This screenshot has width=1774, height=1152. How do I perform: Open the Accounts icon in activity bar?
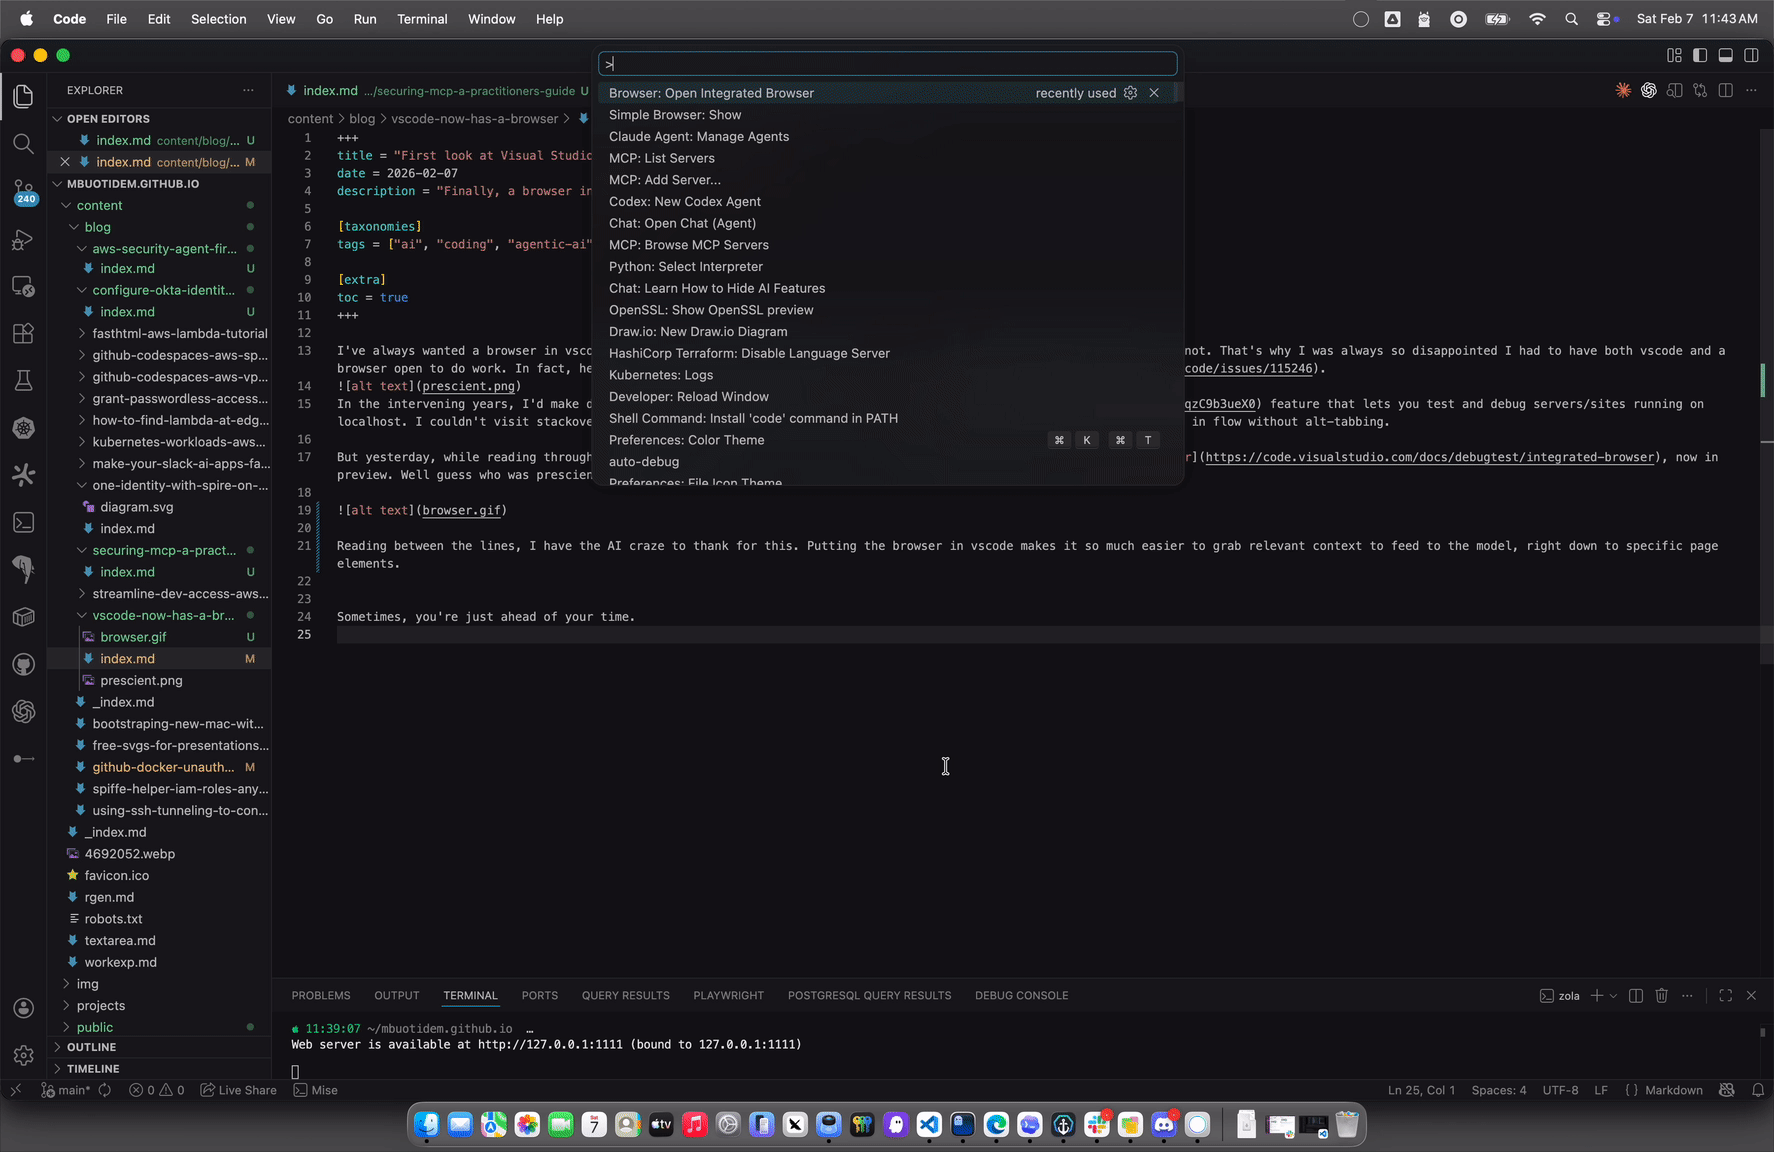pyautogui.click(x=23, y=1008)
